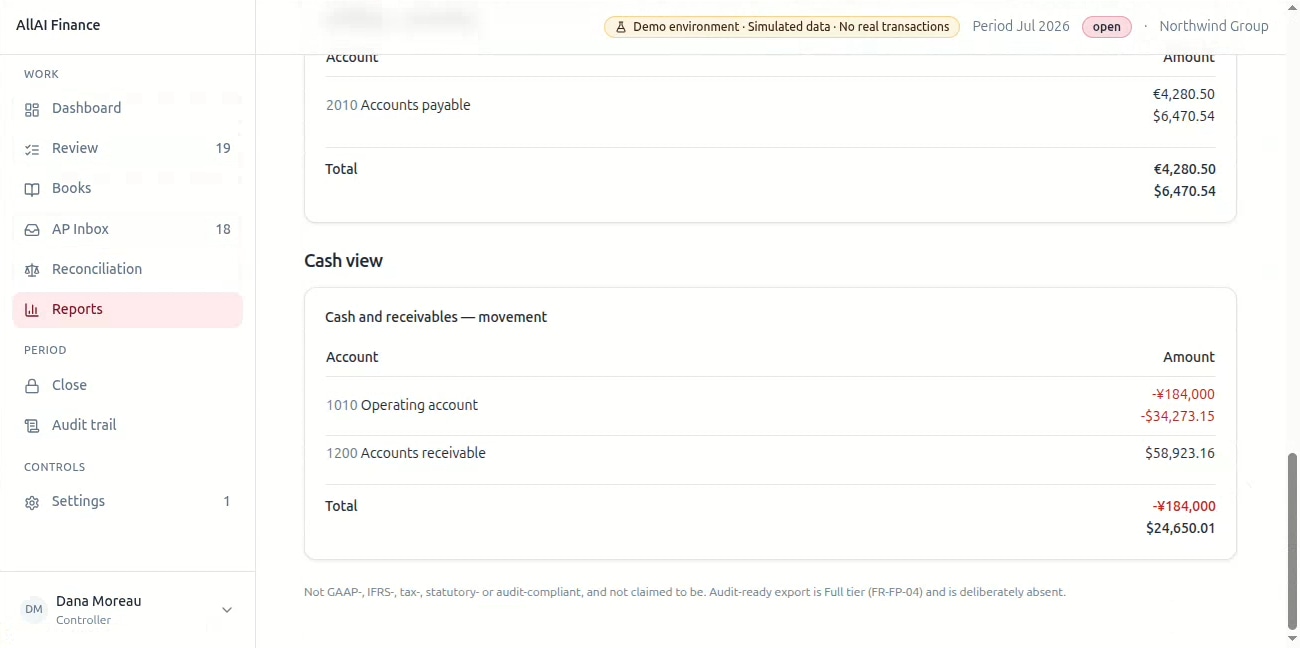Click the DM user avatar

click(x=34, y=610)
